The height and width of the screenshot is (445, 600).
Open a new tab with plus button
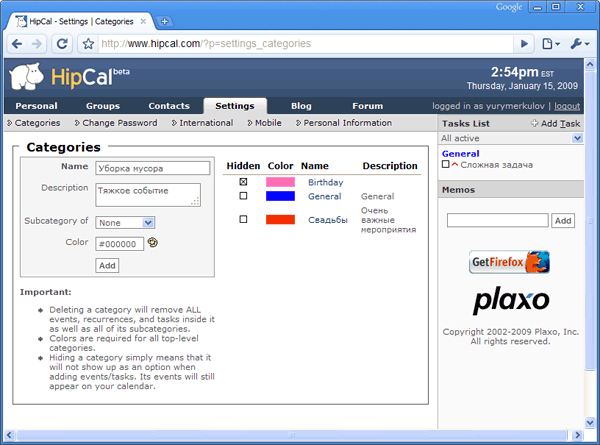point(164,21)
